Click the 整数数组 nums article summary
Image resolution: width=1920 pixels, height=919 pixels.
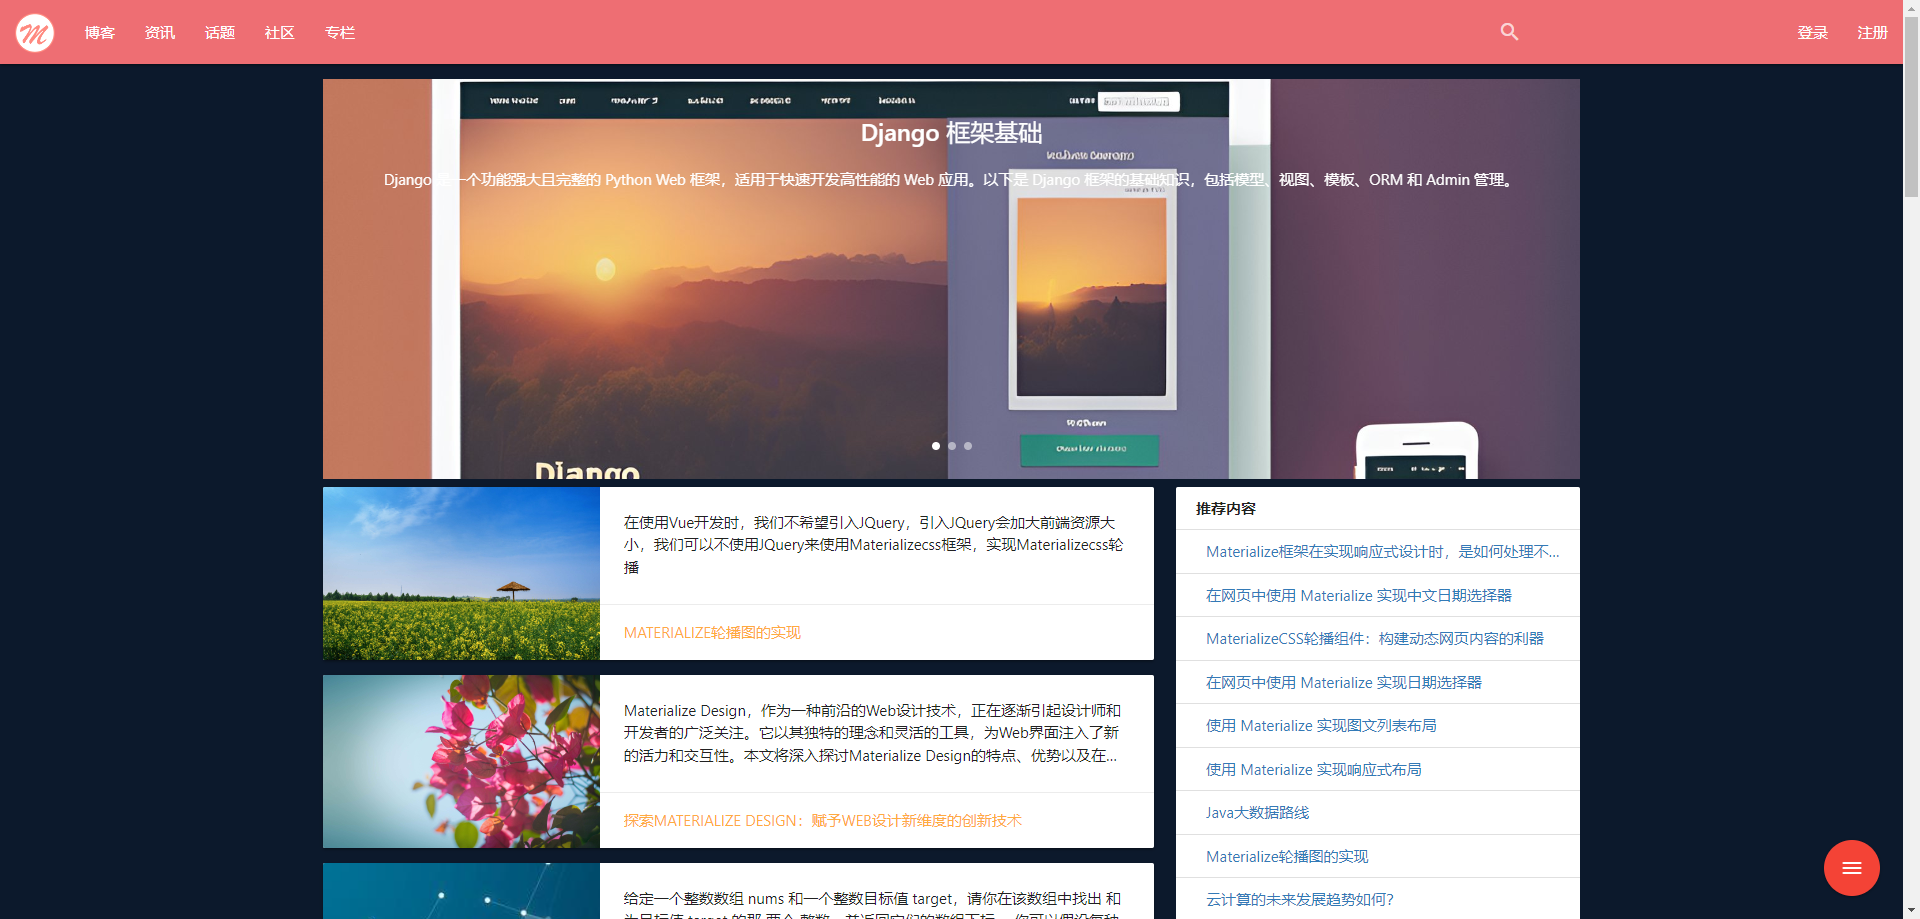(x=873, y=906)
